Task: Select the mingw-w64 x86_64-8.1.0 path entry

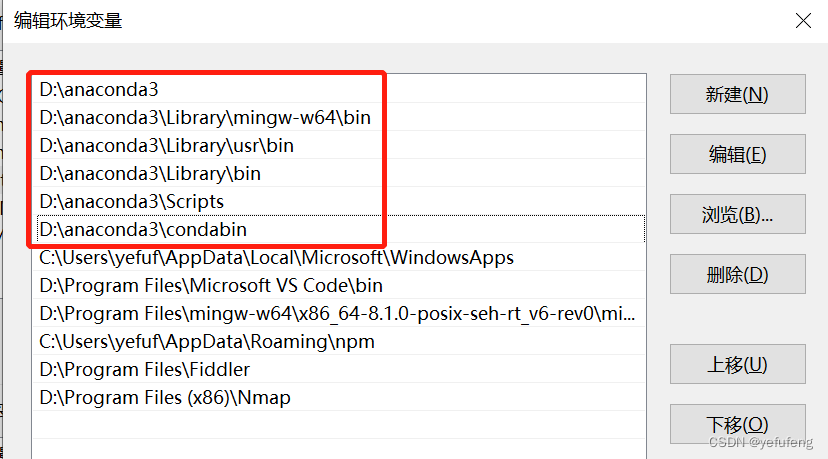Action: click(x=339, y=313)
